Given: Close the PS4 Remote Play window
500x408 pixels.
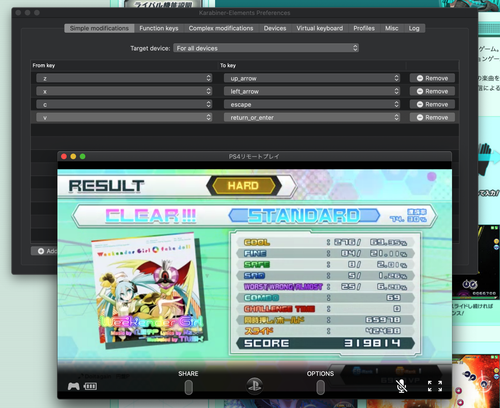Looking at the screenshot, I should [x=64, y=156].
